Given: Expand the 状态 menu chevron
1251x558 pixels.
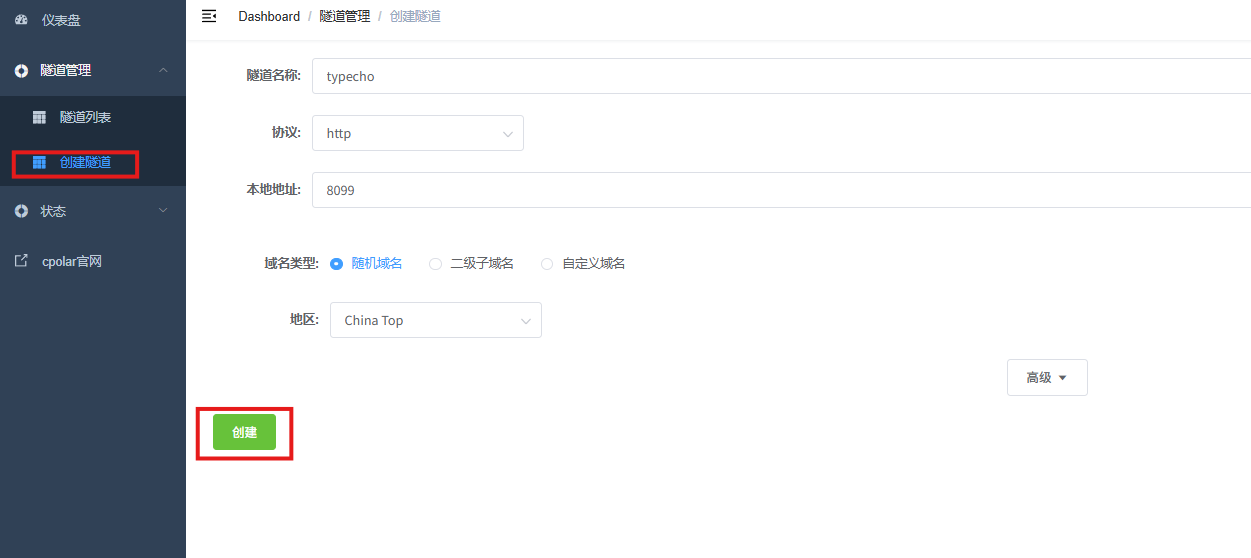Looking at the screenshot, I should (x=164, y=211).
